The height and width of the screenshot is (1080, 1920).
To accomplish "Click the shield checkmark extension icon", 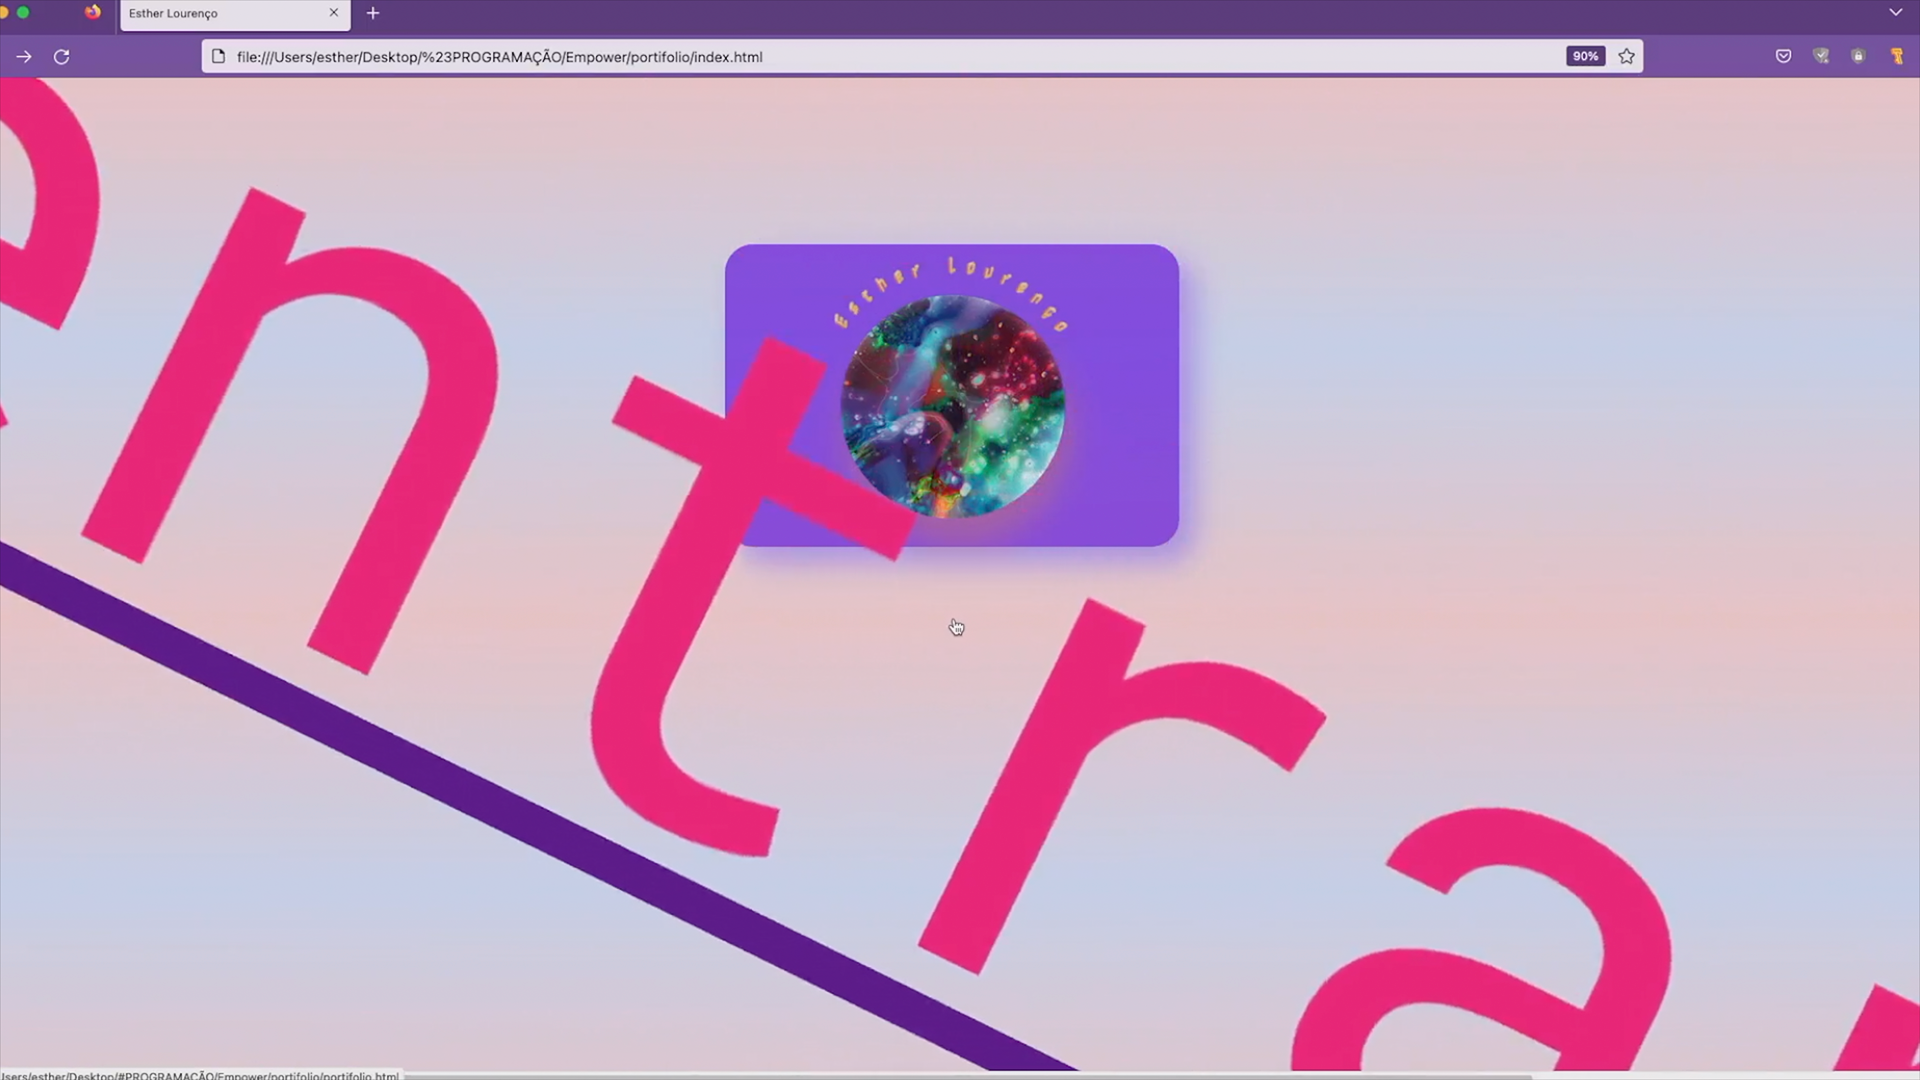I will point(1821,57).
